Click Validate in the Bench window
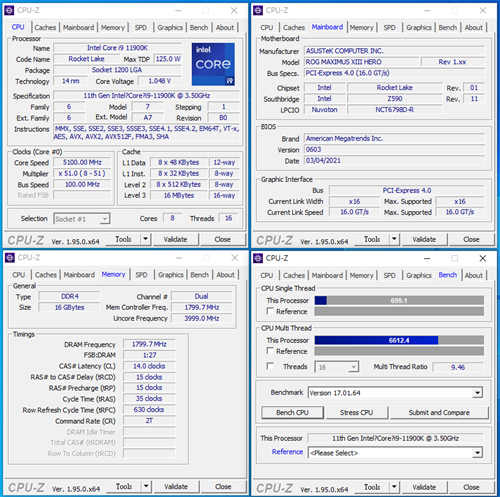500x497 pixels. (424, 487)
